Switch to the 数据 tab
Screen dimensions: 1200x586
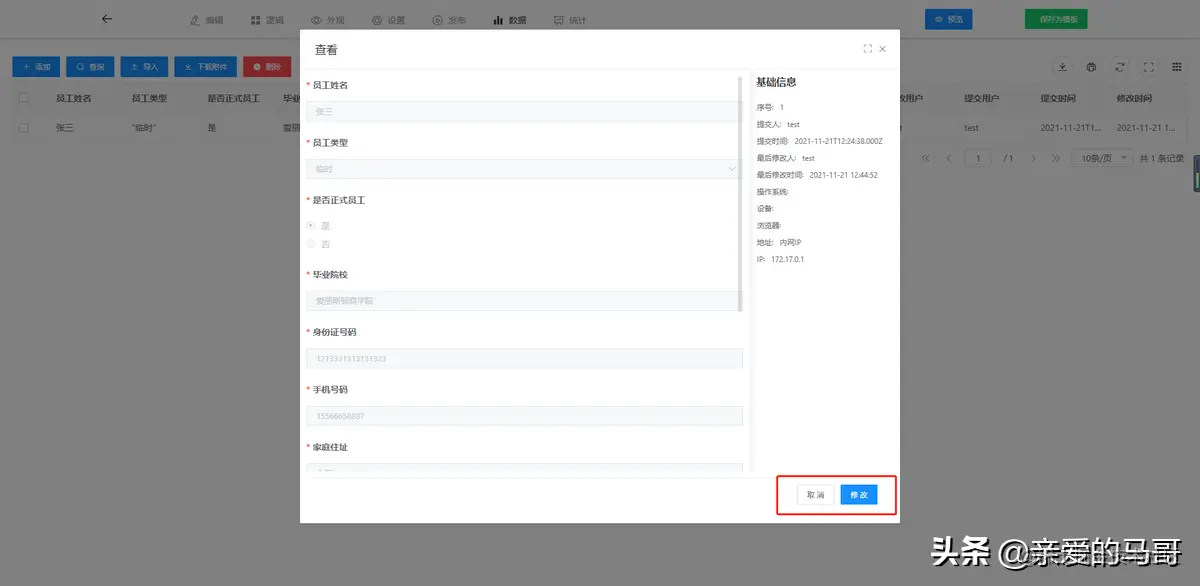pos(509,19)
